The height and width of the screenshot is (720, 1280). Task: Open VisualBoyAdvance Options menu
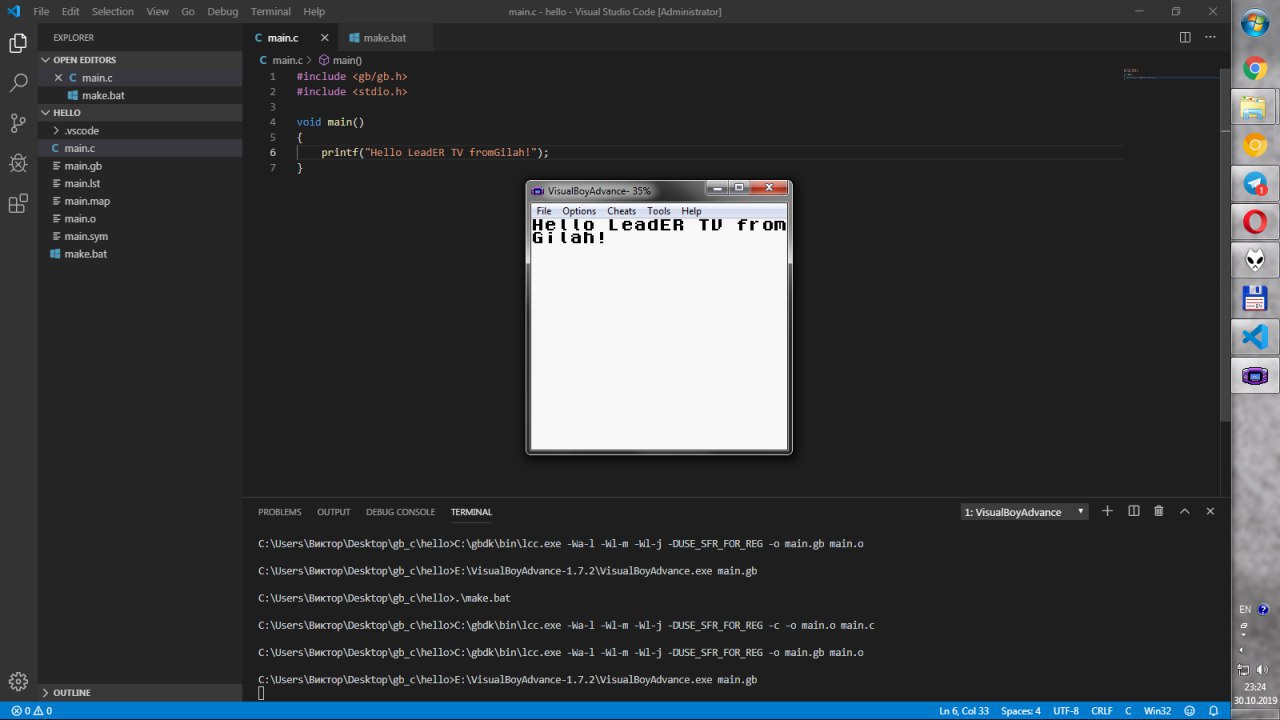(579, 211)
